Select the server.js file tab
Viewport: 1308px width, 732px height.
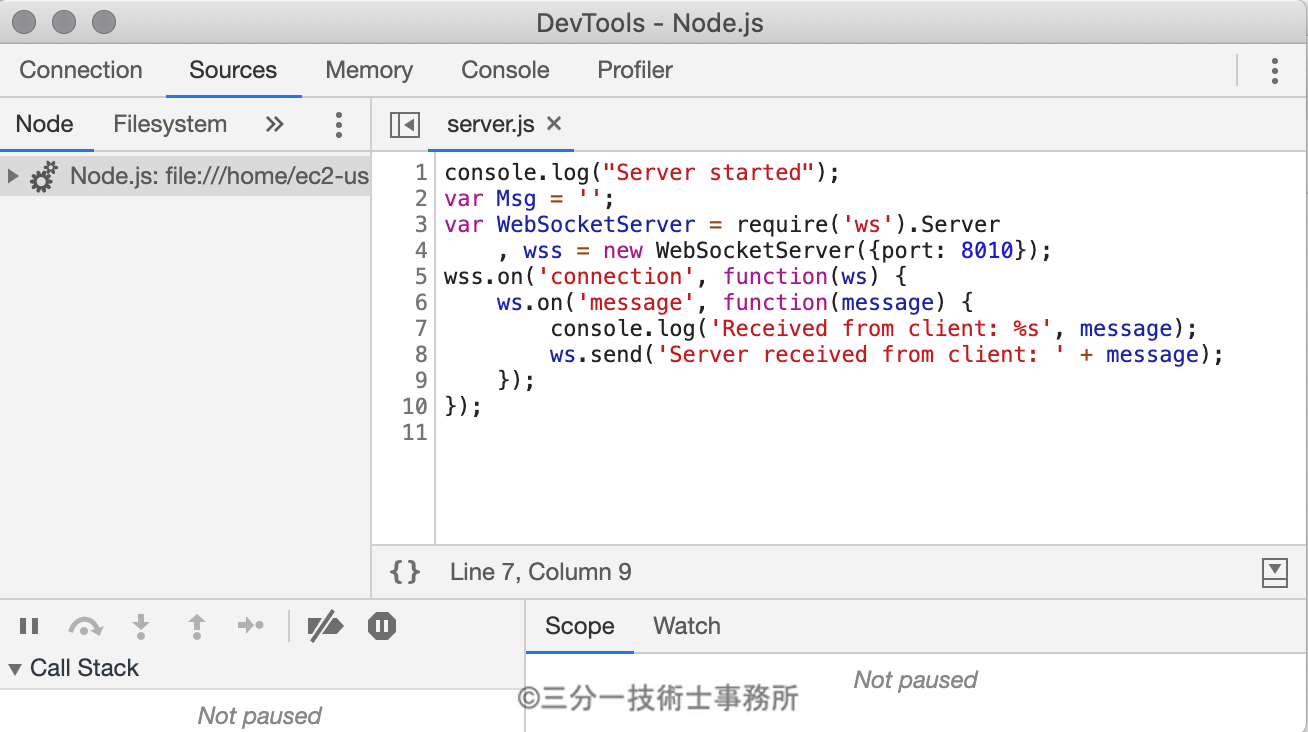[491, 124]
